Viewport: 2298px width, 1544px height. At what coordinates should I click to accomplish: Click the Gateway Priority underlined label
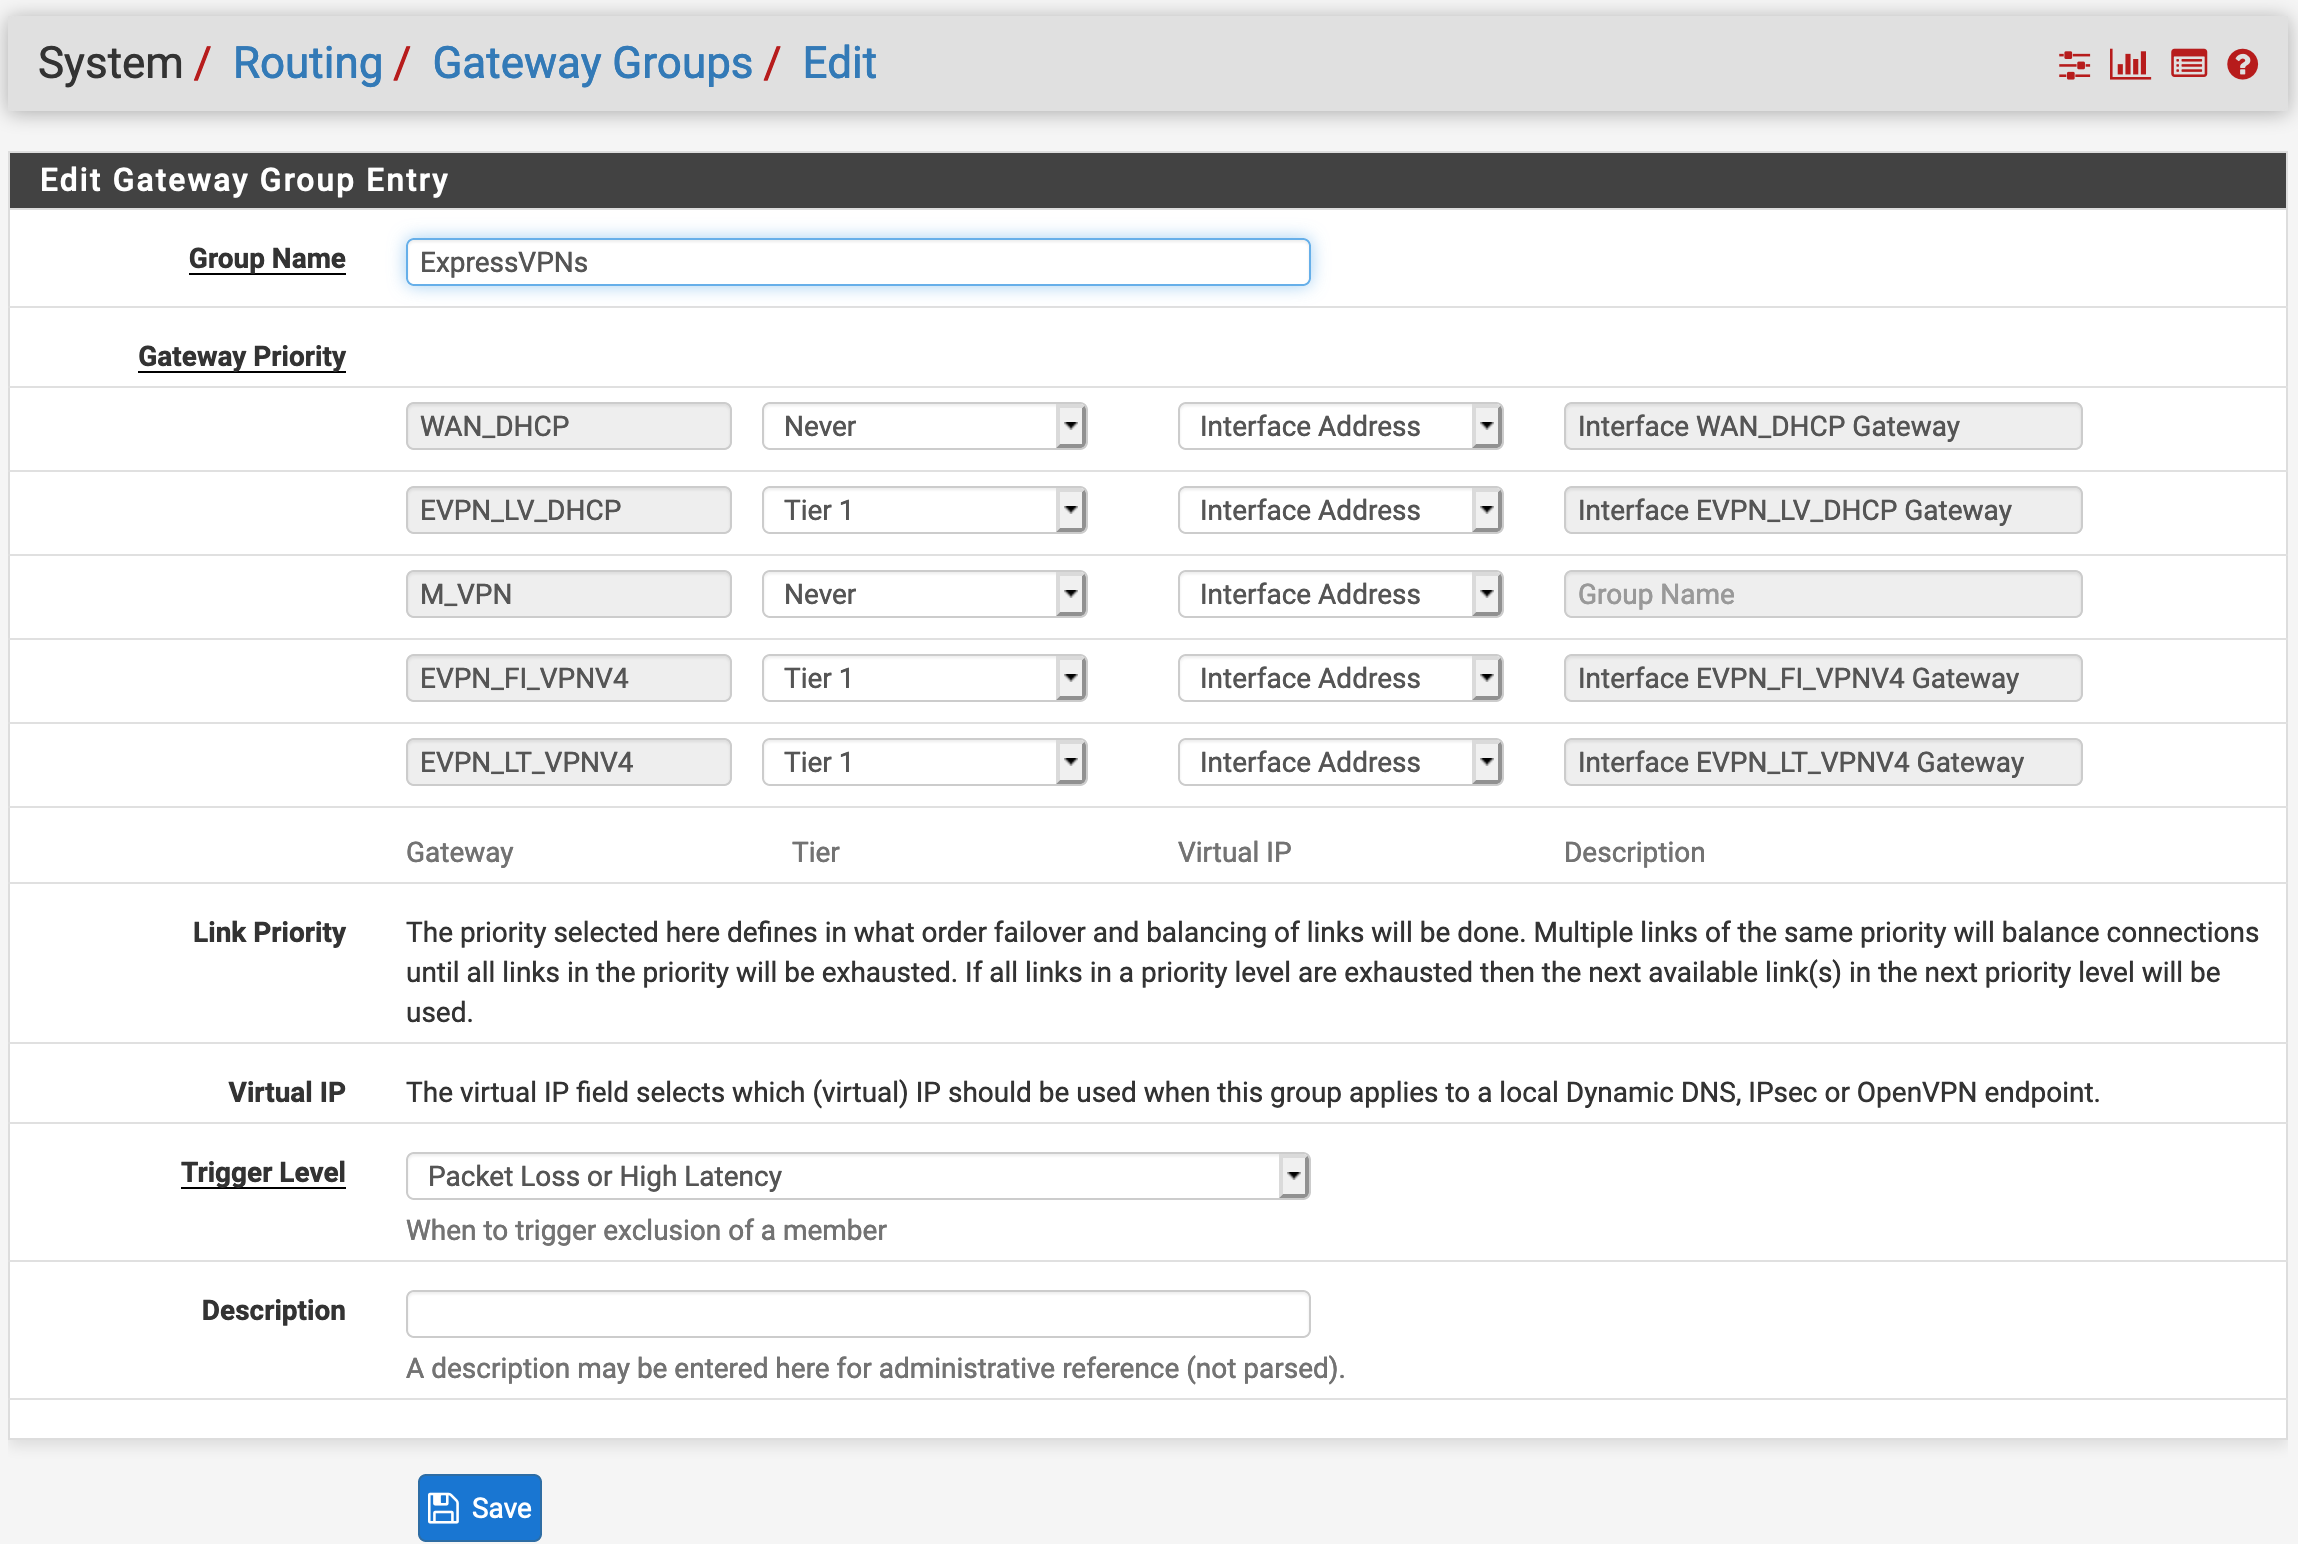[x=242, y=357]
